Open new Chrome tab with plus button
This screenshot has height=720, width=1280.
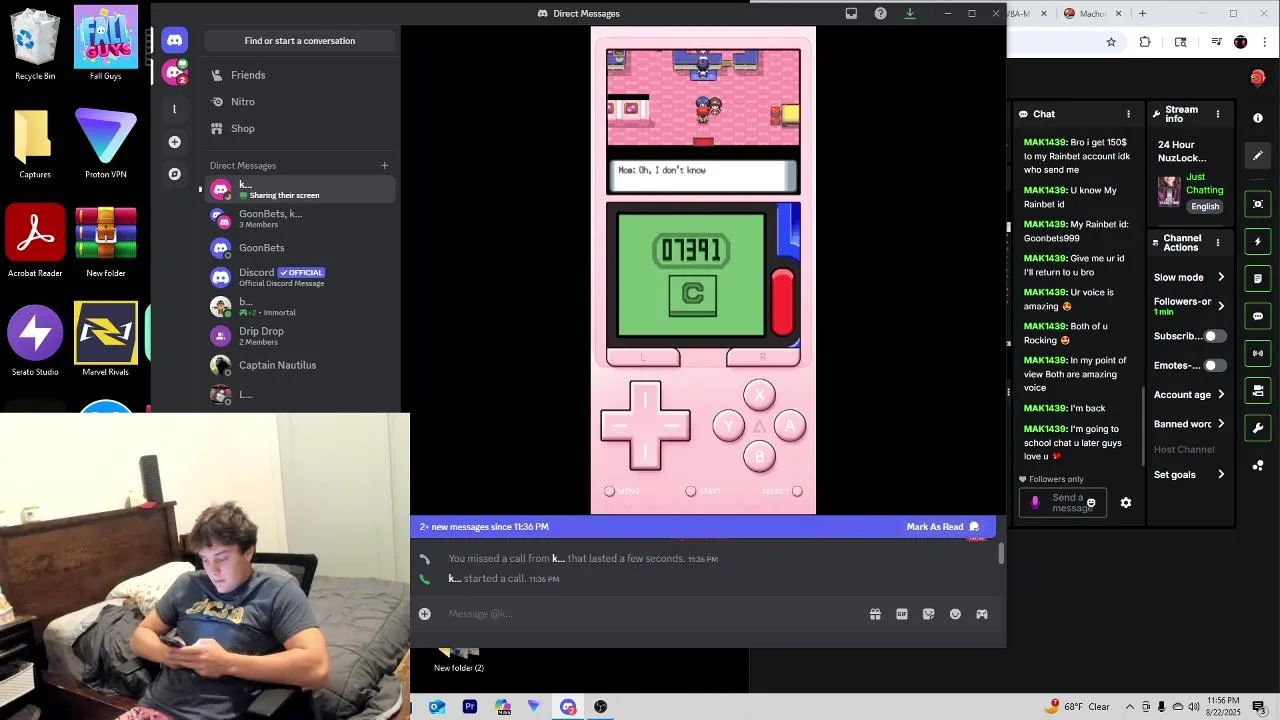1142,13
